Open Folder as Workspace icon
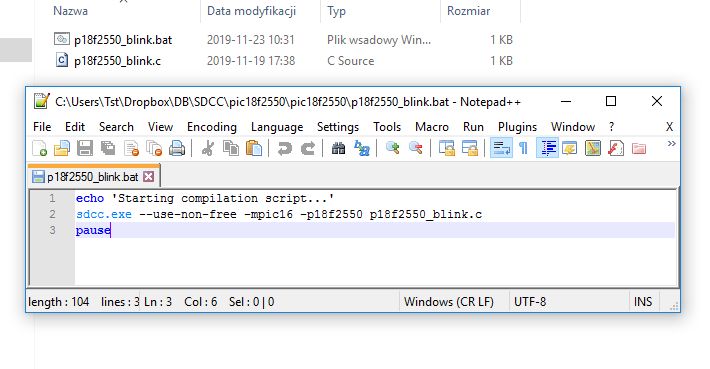 (639, 149)
